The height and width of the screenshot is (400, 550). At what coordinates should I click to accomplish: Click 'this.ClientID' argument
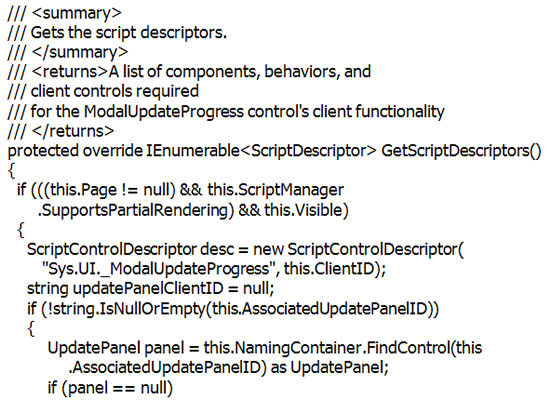329,269
